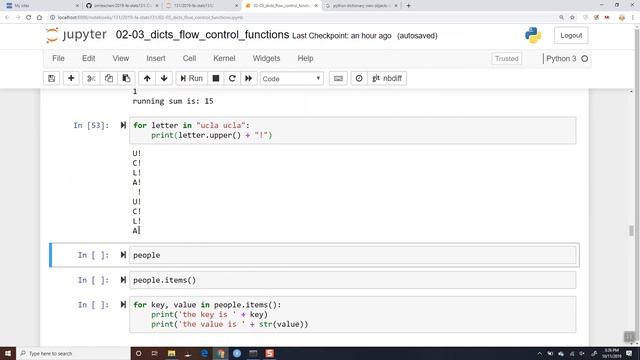Click the Python logo in the header
The image size is (640, 360).
[x=533, y=36]
